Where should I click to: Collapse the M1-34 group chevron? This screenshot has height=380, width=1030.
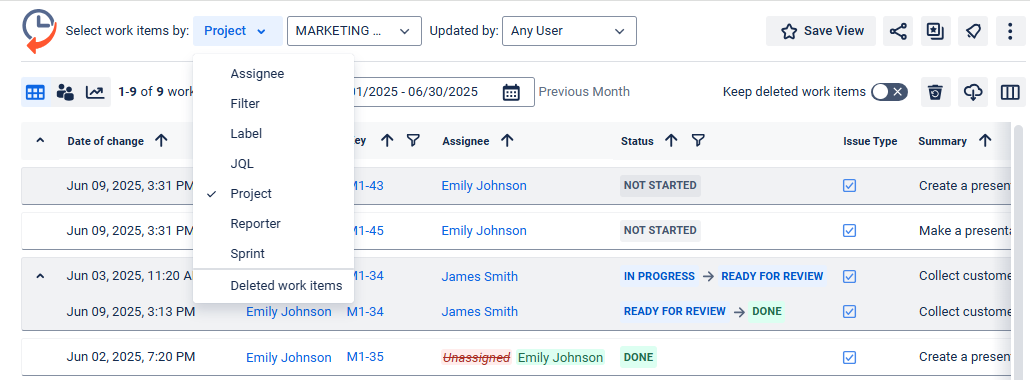40,277
